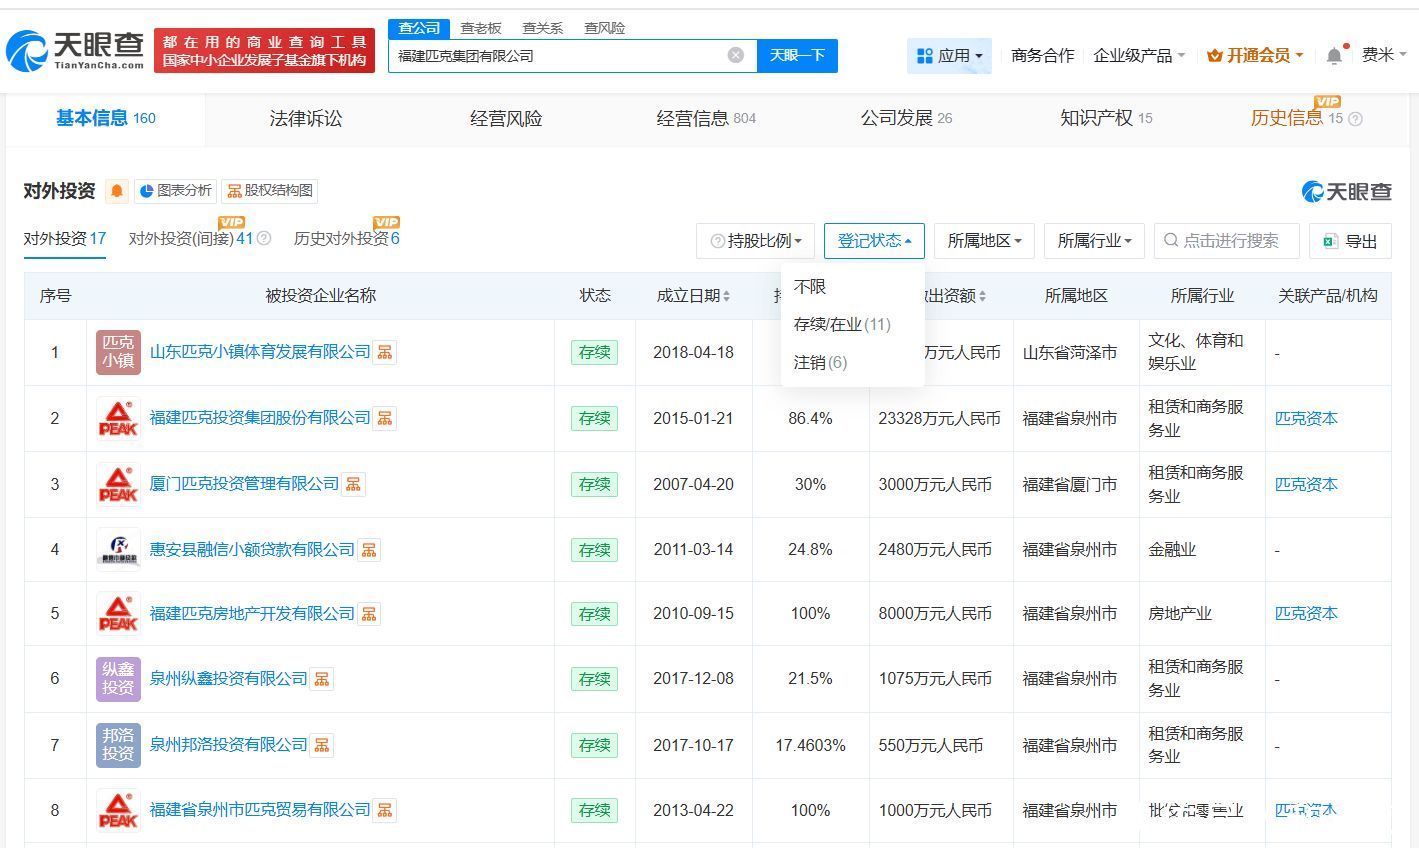Open company link 泉州纵鑫投资有限公司
1419x848 pixels.
pyautogui.click(x=228, y=679)
